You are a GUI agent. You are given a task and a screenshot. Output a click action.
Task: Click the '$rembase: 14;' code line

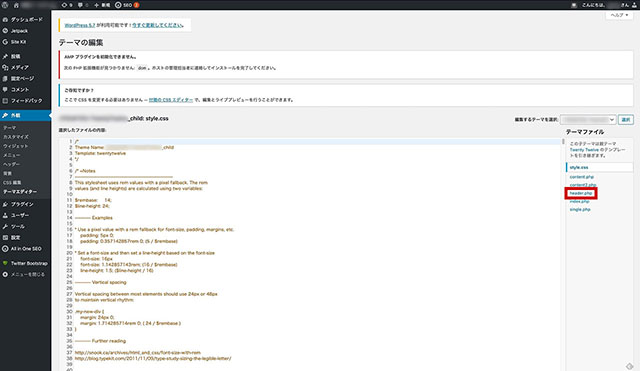(x=93, y=200)
